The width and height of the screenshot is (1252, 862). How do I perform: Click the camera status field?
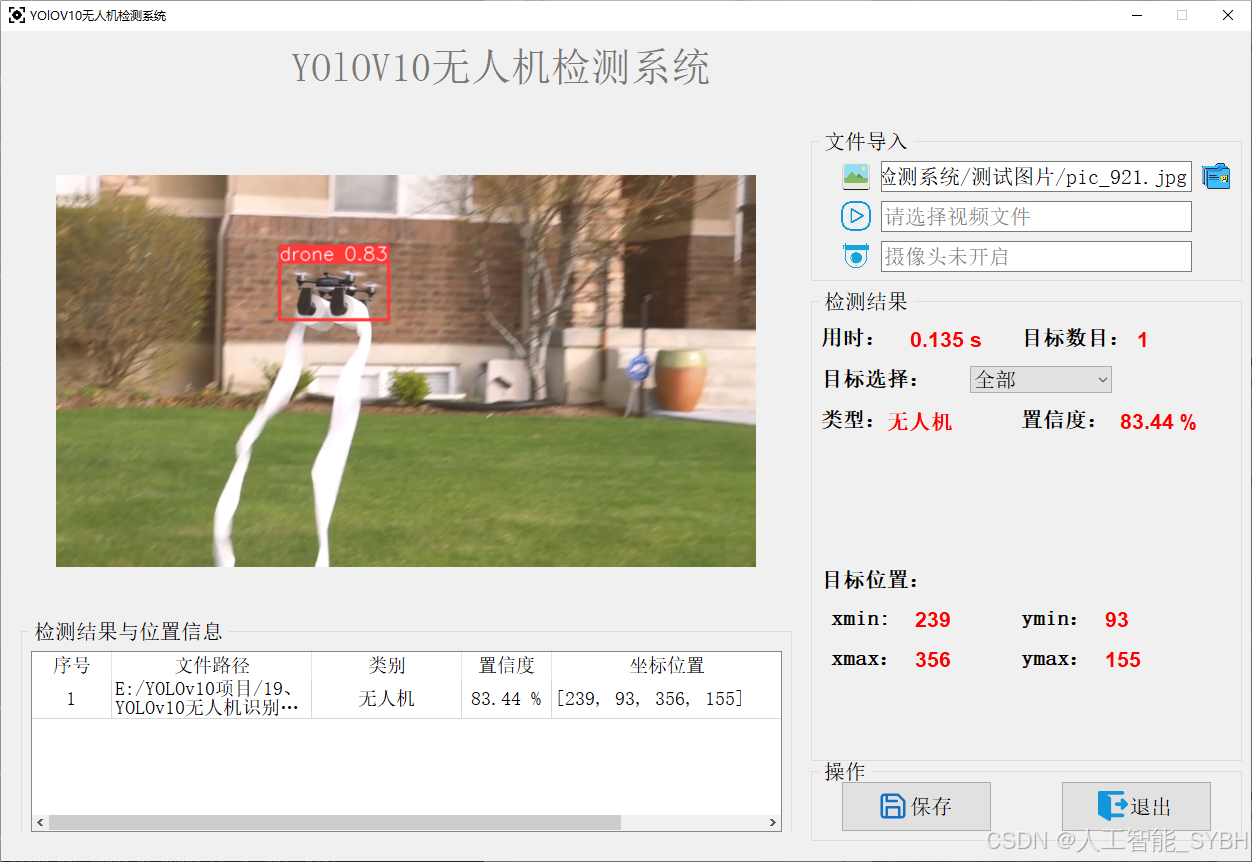click(x=1036, y=256)
